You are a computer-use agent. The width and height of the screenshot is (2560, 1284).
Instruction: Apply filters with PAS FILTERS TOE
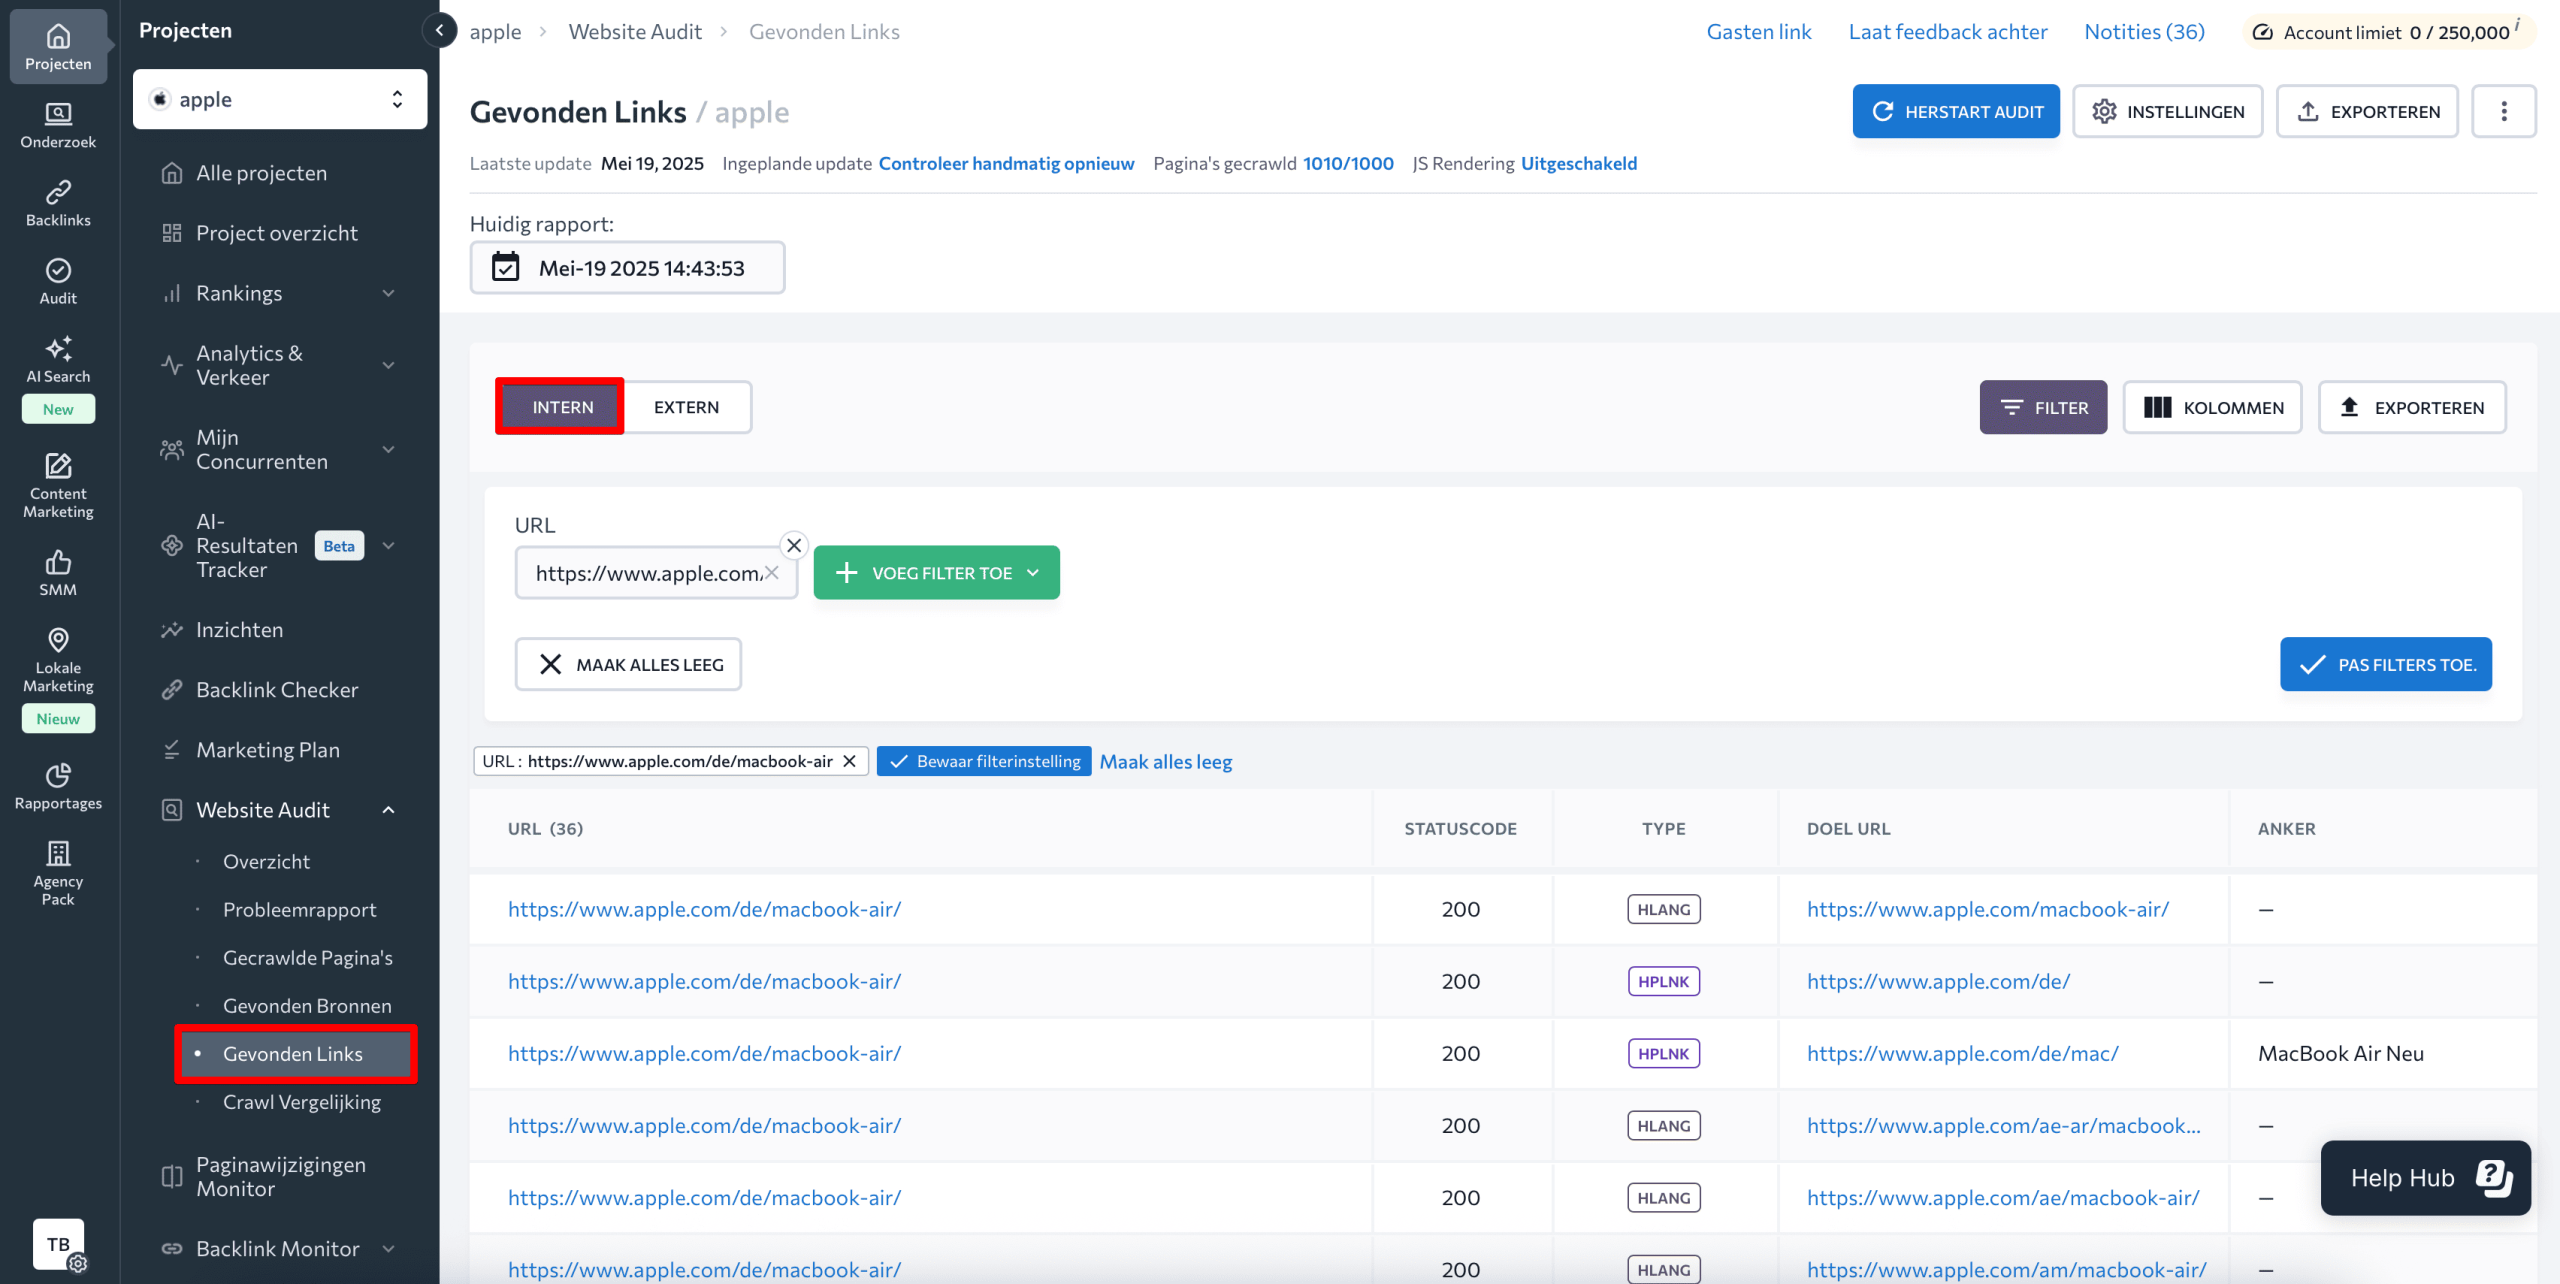[2386, 664]
